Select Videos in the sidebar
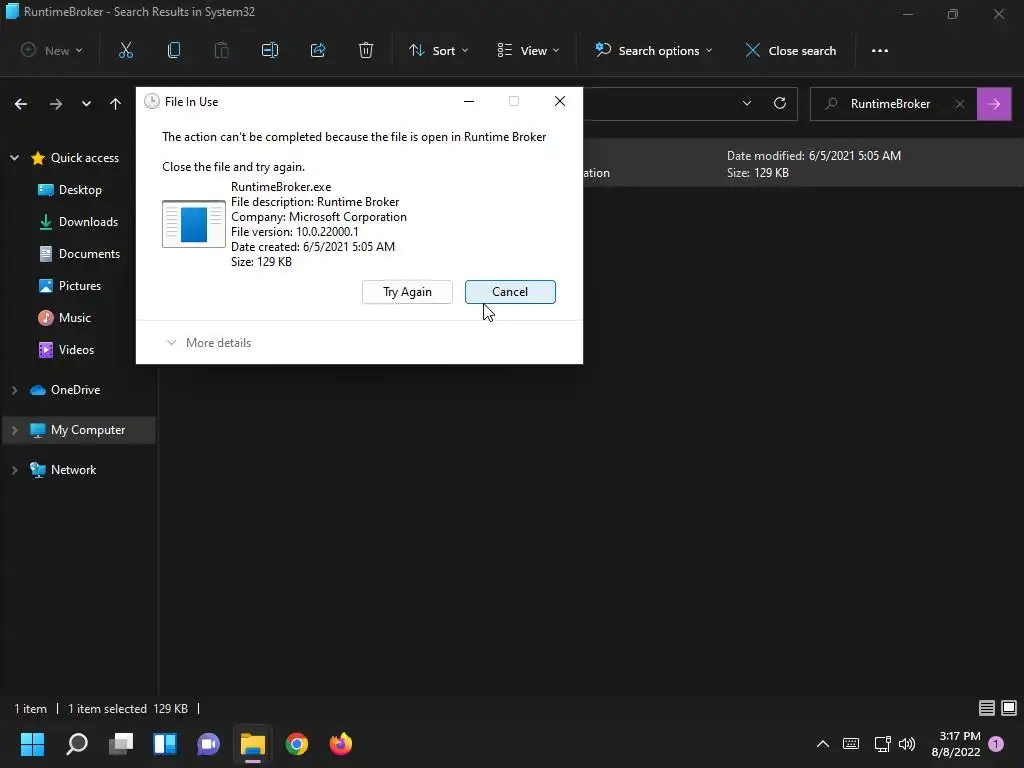Viewport: 1024px width, 768px height. click(x=76, y=350)
